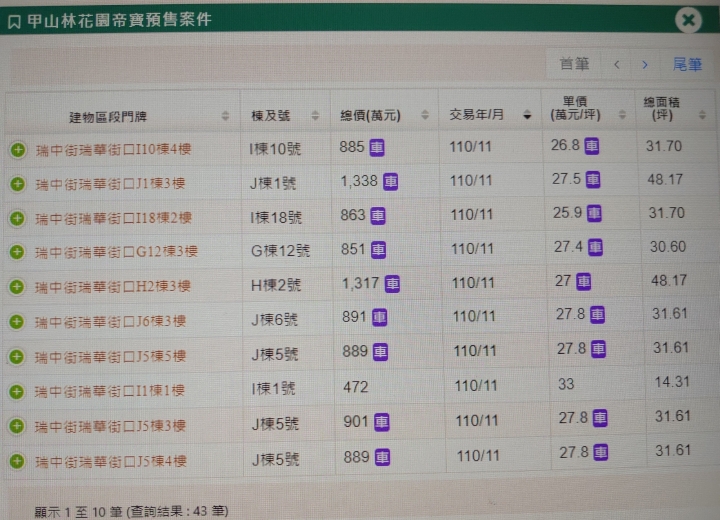Sort by 單價(萬元/坪) column arrows
Screen dimensions: 720x520
click(622, 114)
